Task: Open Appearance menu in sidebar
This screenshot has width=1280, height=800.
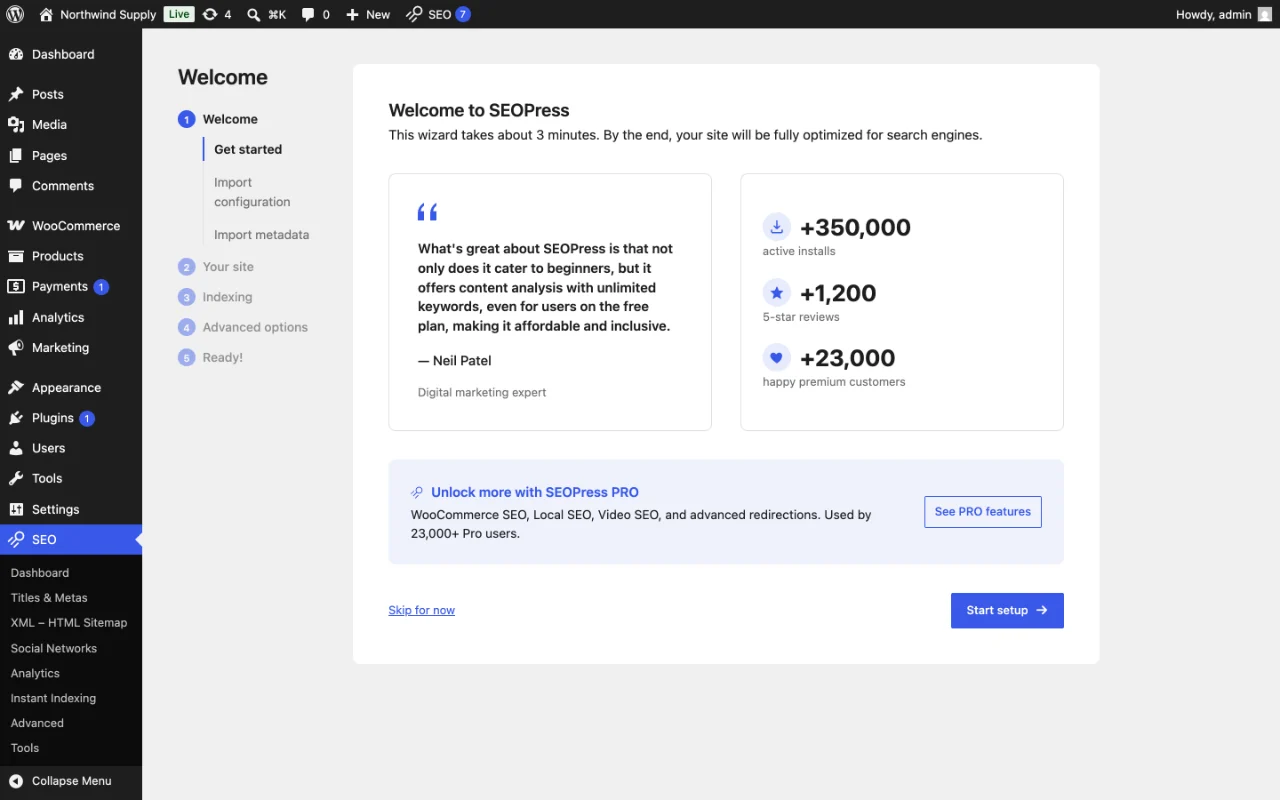Action: coord(71,387)
